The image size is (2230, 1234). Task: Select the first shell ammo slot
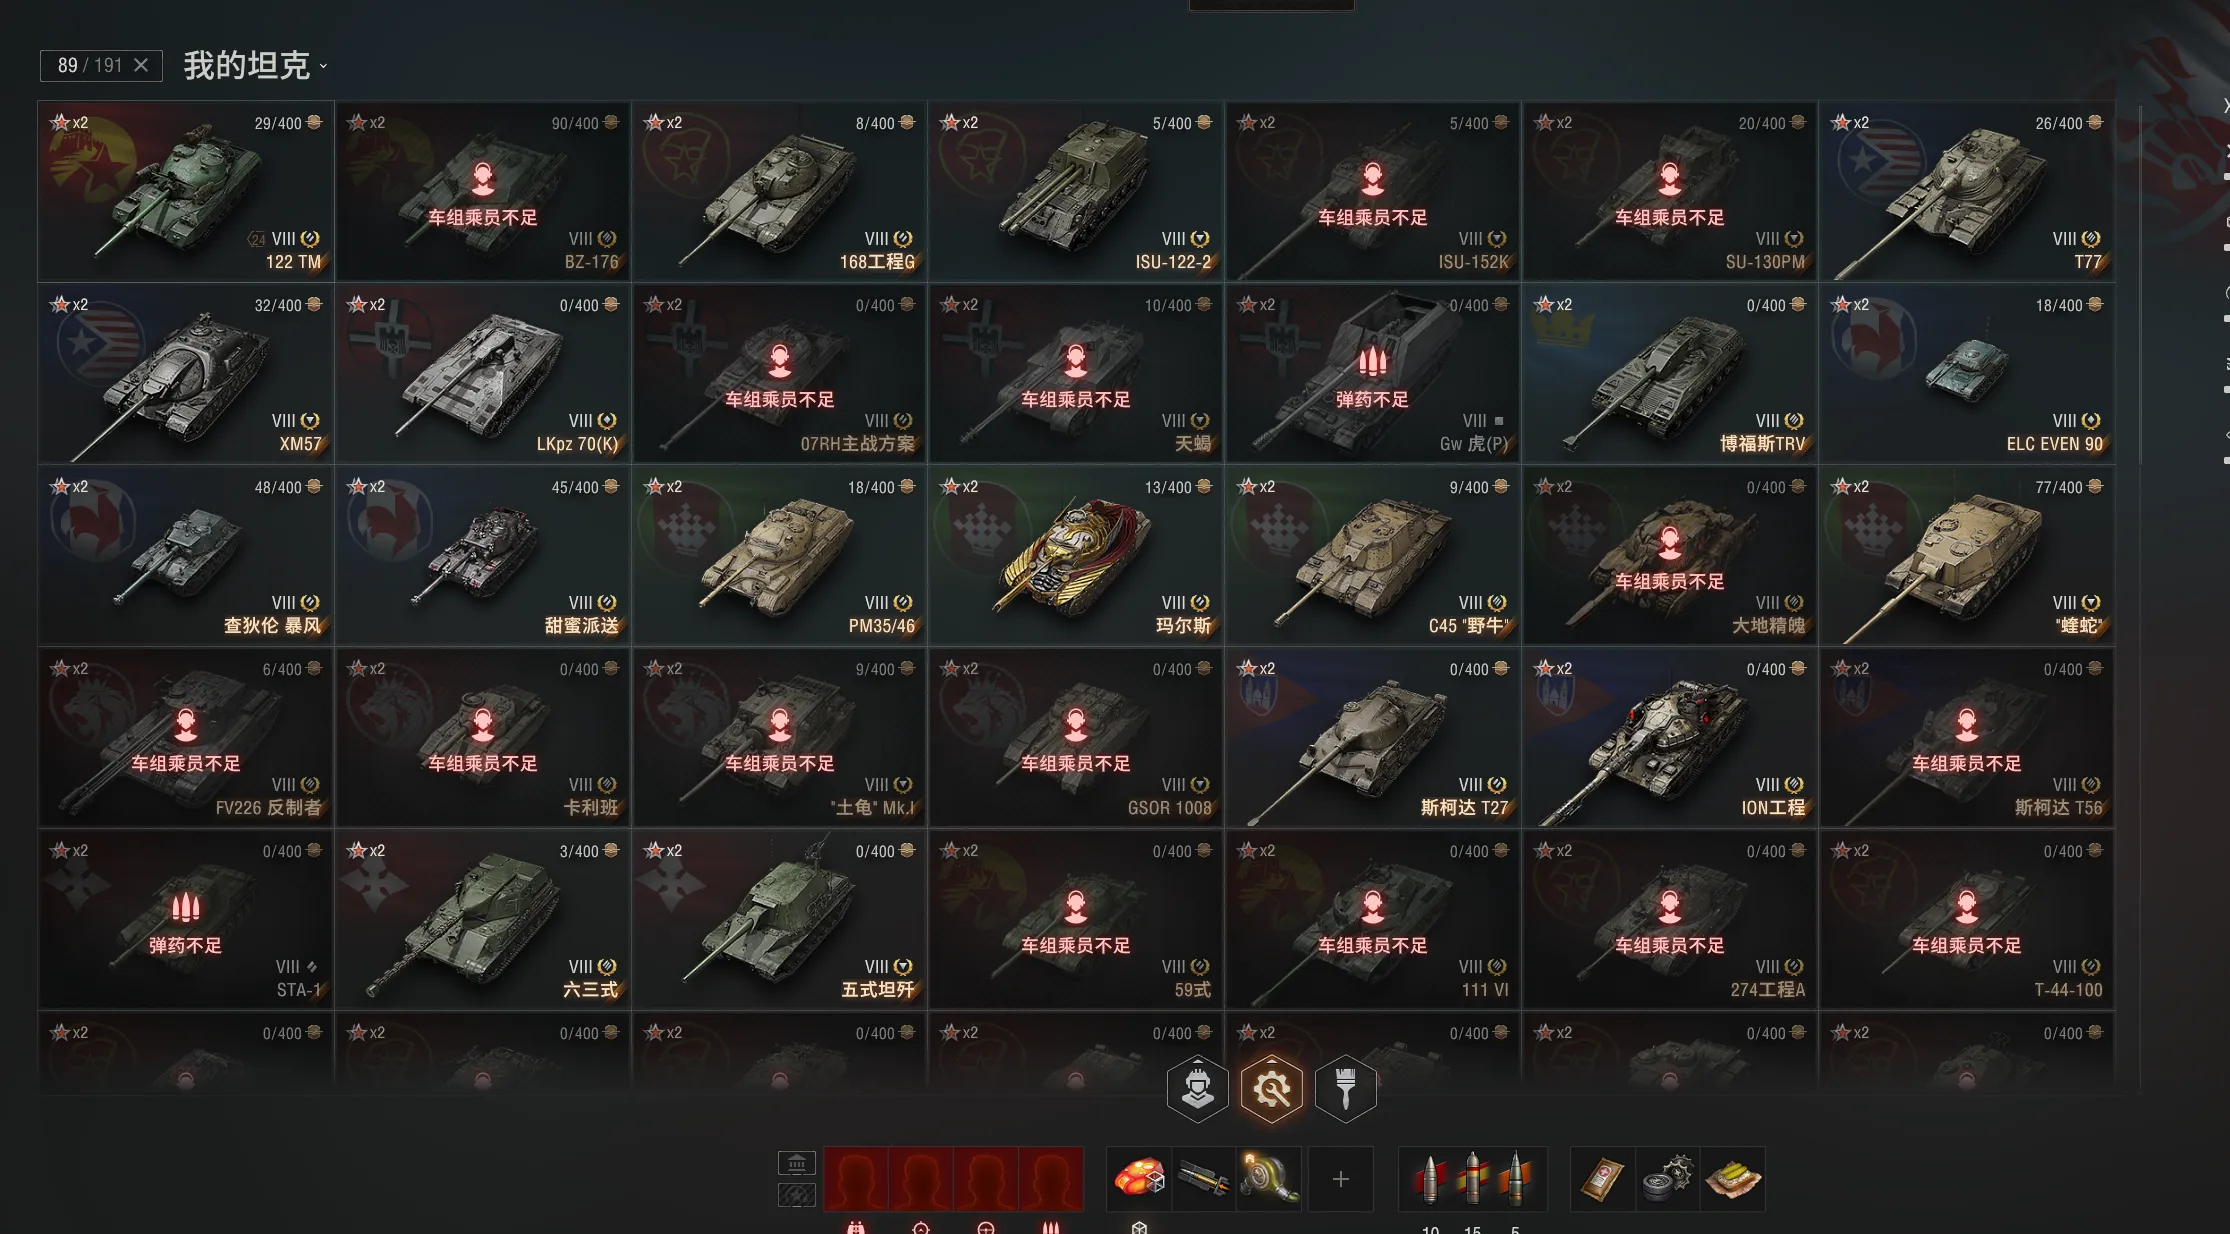[x=1430, y=1179]
